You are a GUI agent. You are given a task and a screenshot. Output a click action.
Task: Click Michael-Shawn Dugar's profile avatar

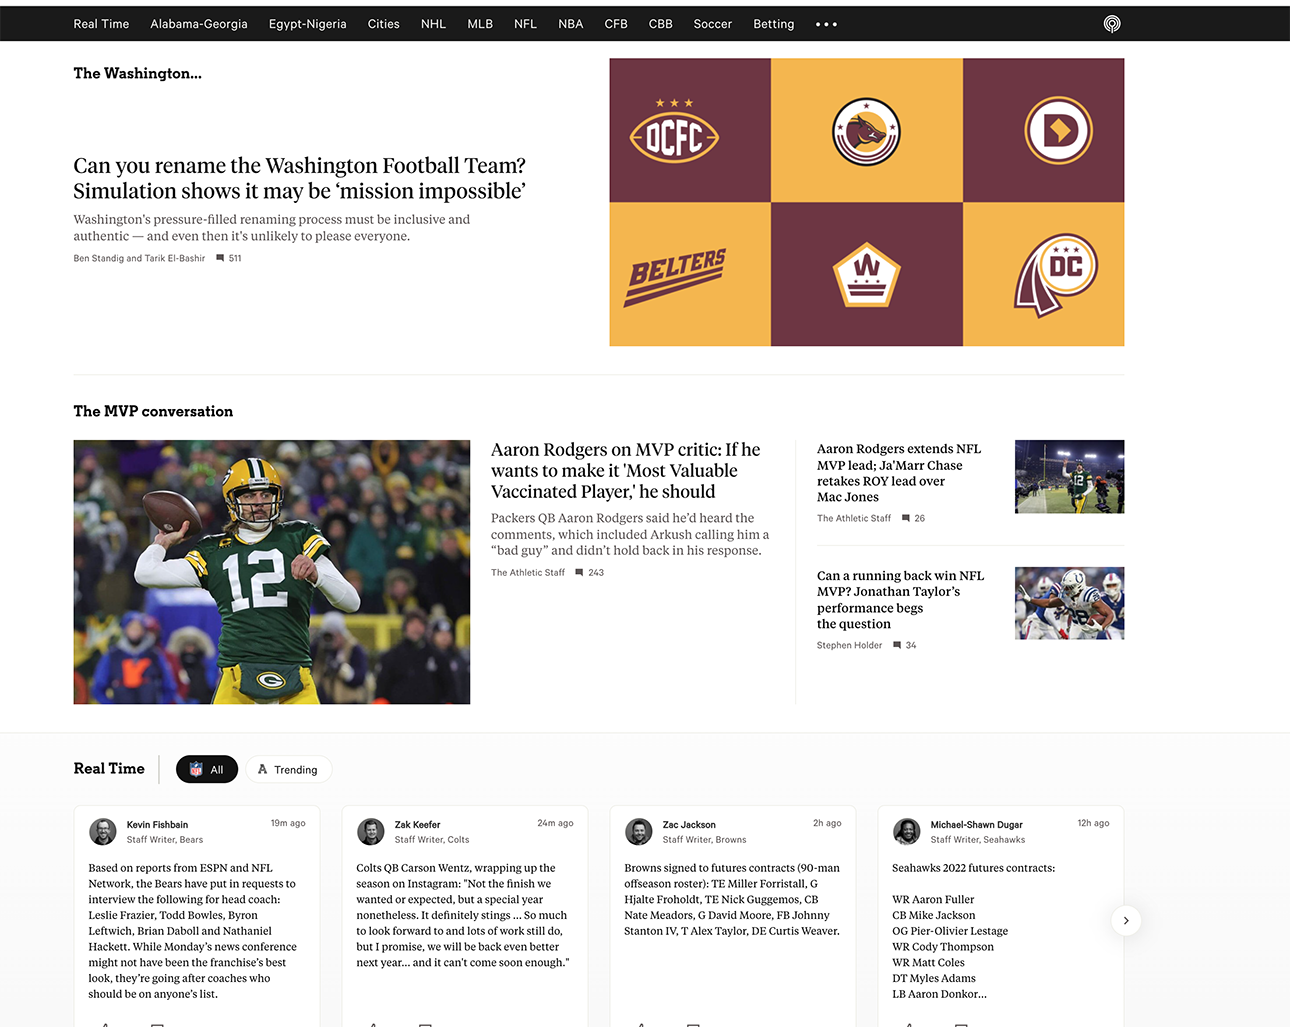tap(907, 831)
